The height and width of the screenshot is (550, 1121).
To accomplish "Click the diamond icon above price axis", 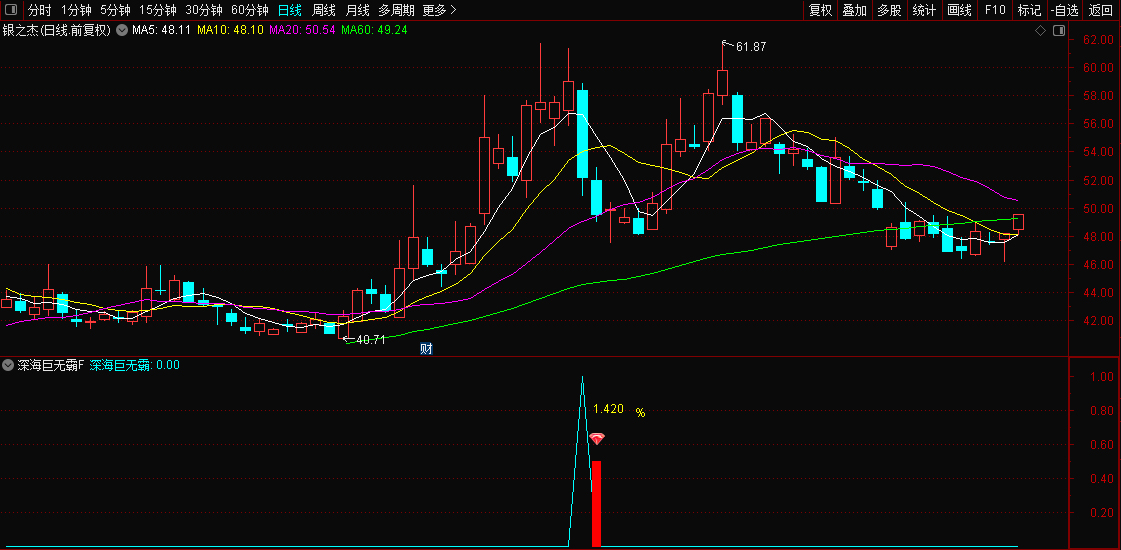I will [1040, 31].
